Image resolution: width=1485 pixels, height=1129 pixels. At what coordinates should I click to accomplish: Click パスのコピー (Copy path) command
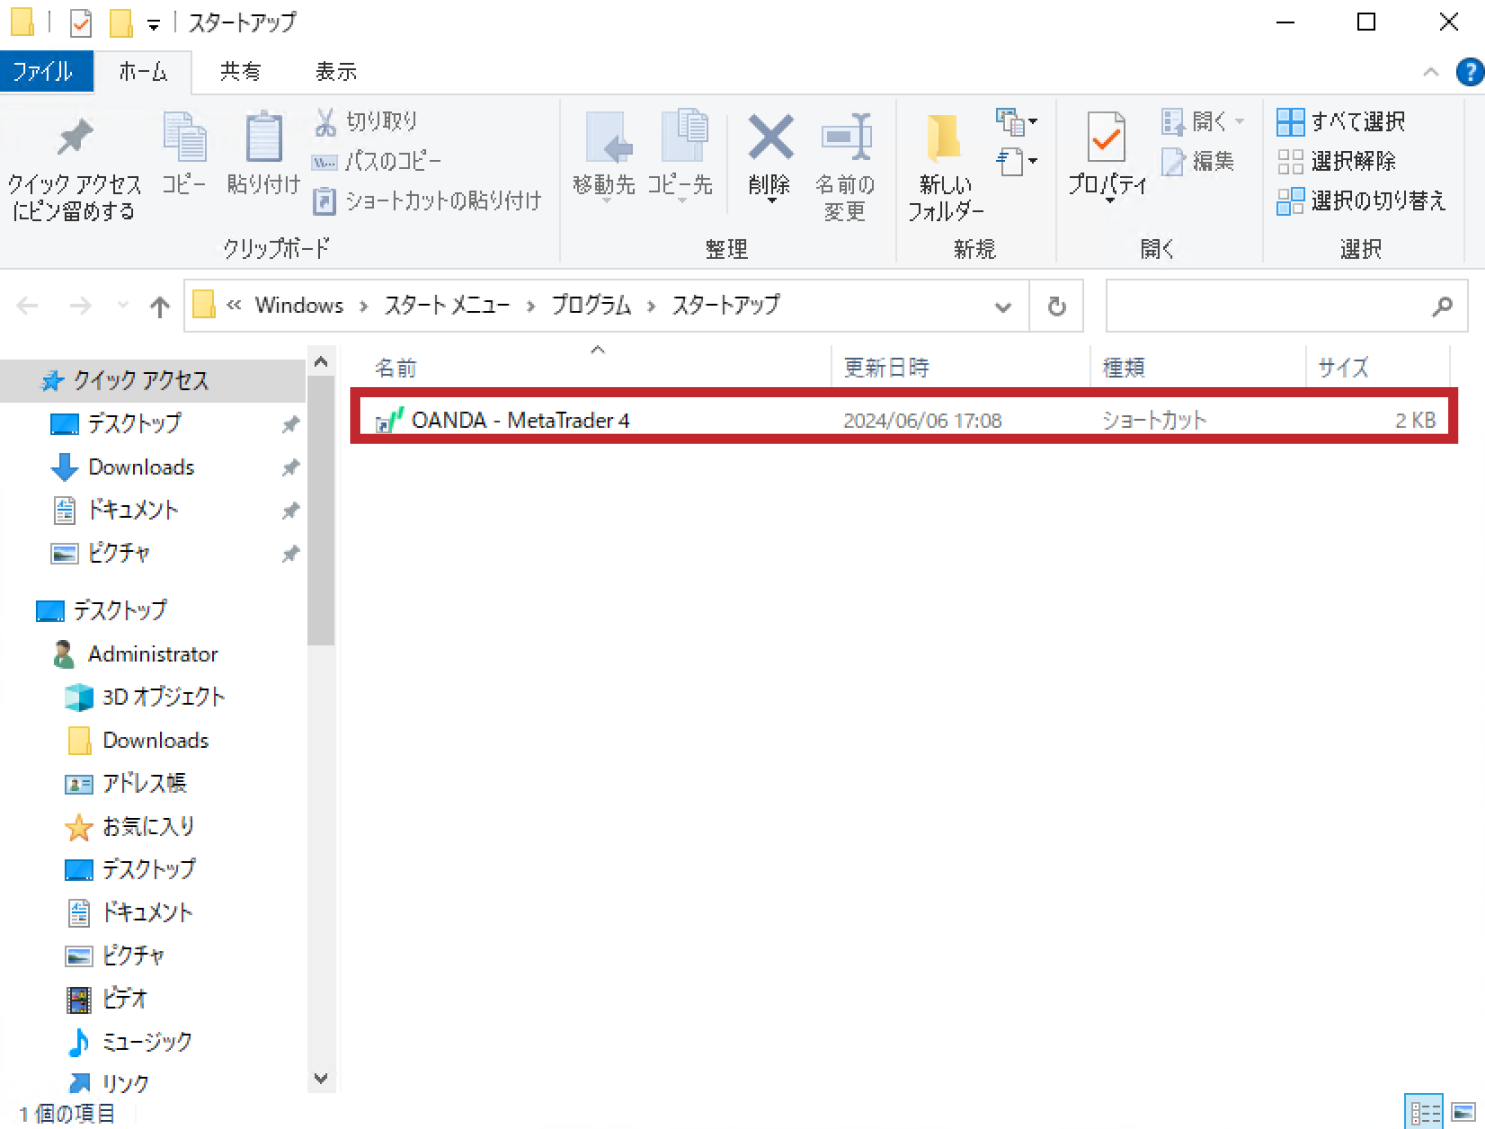pos(377,161)
